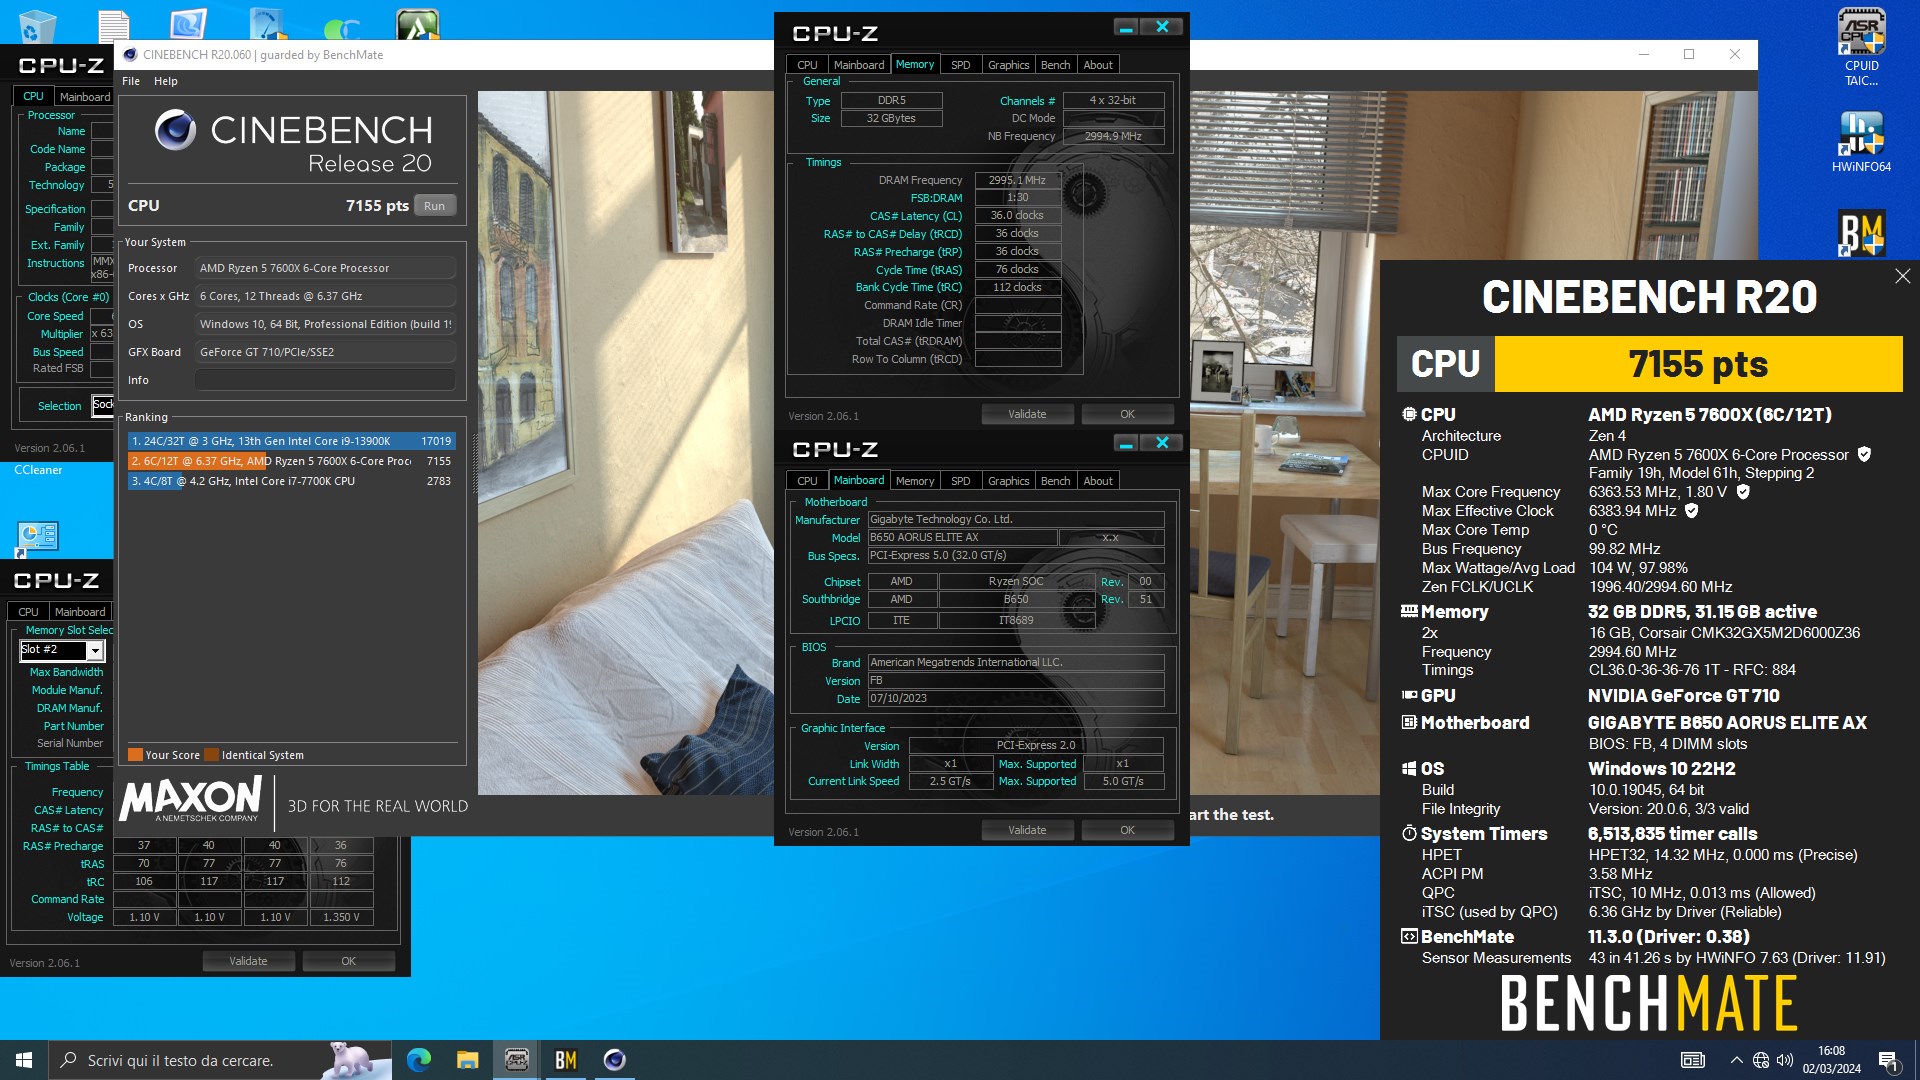This screenshot has width=1920, height=1080.
Task: Switch to BenchMate via the taskbar icon
Action: click(565, 1060)
